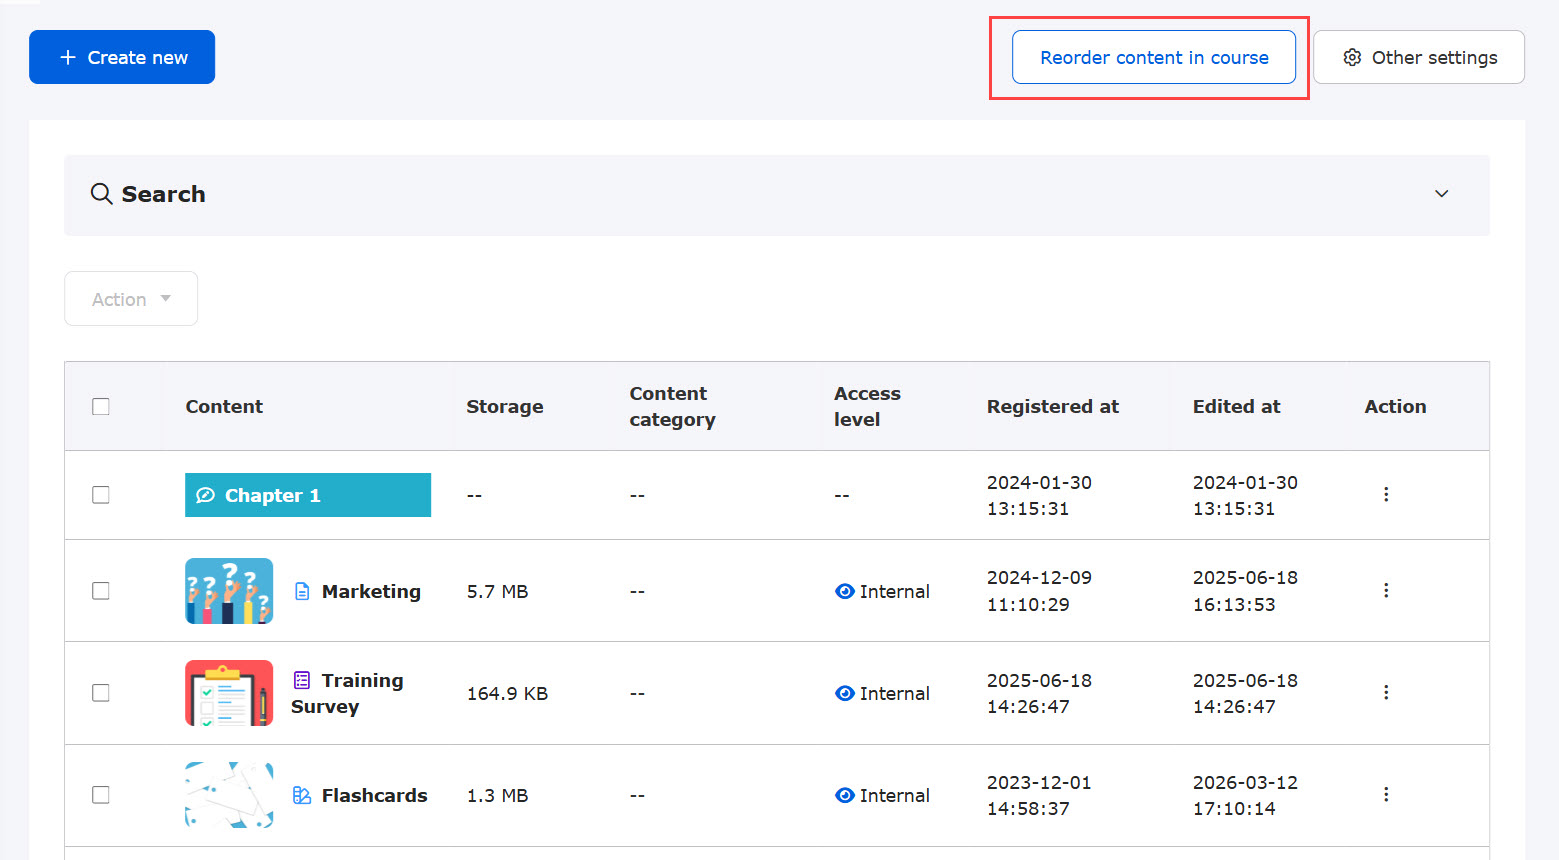Open Other settings menu
Image resolution: width=1559 pixels, height=860 pixels.
[x=1418, y=58]
